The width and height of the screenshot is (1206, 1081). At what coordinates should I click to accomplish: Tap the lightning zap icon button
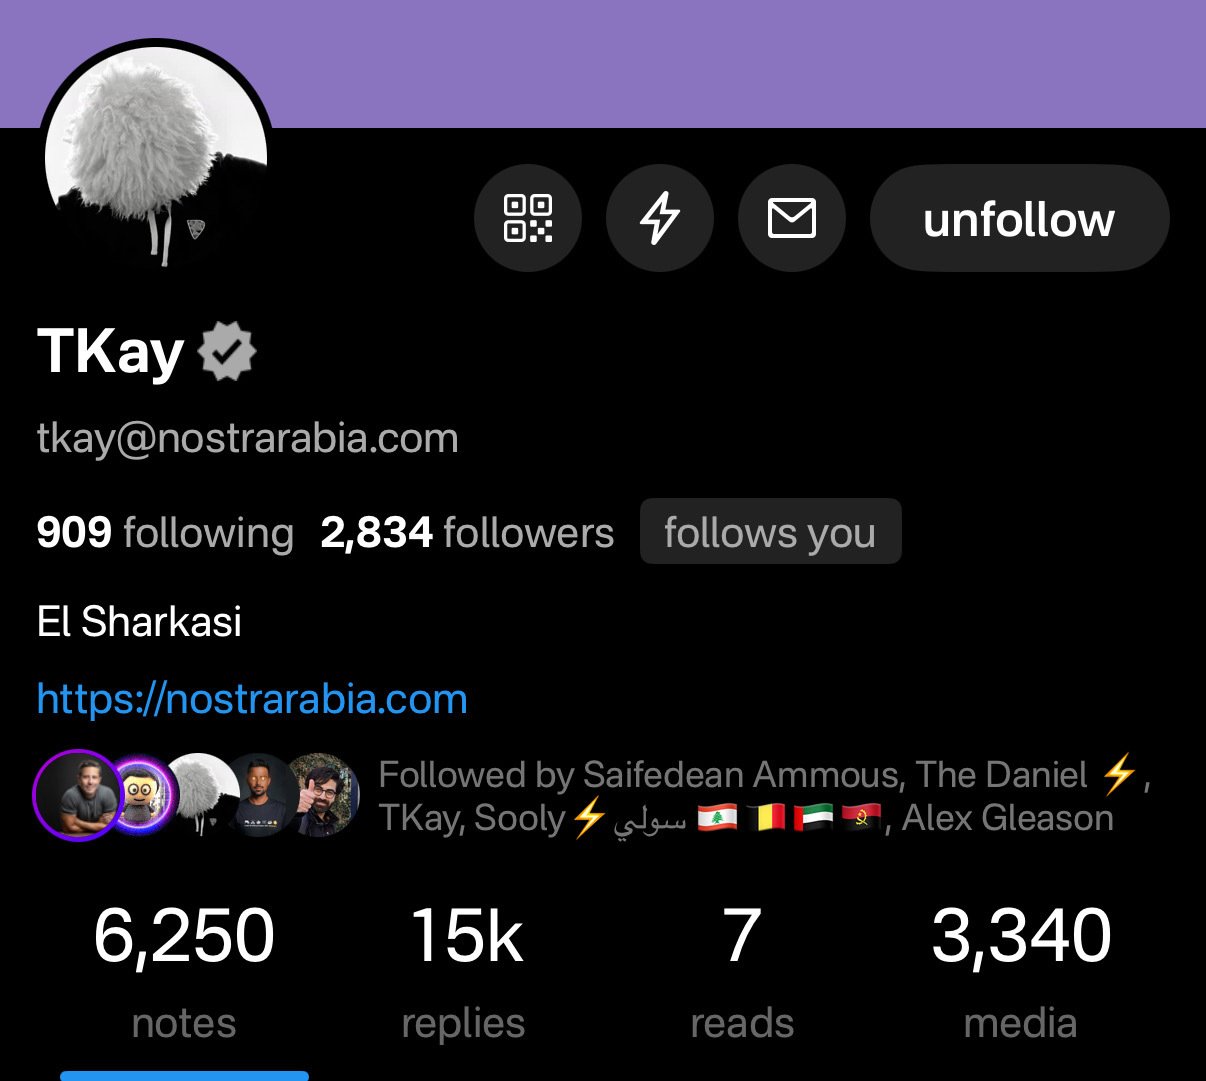[660, 218]
